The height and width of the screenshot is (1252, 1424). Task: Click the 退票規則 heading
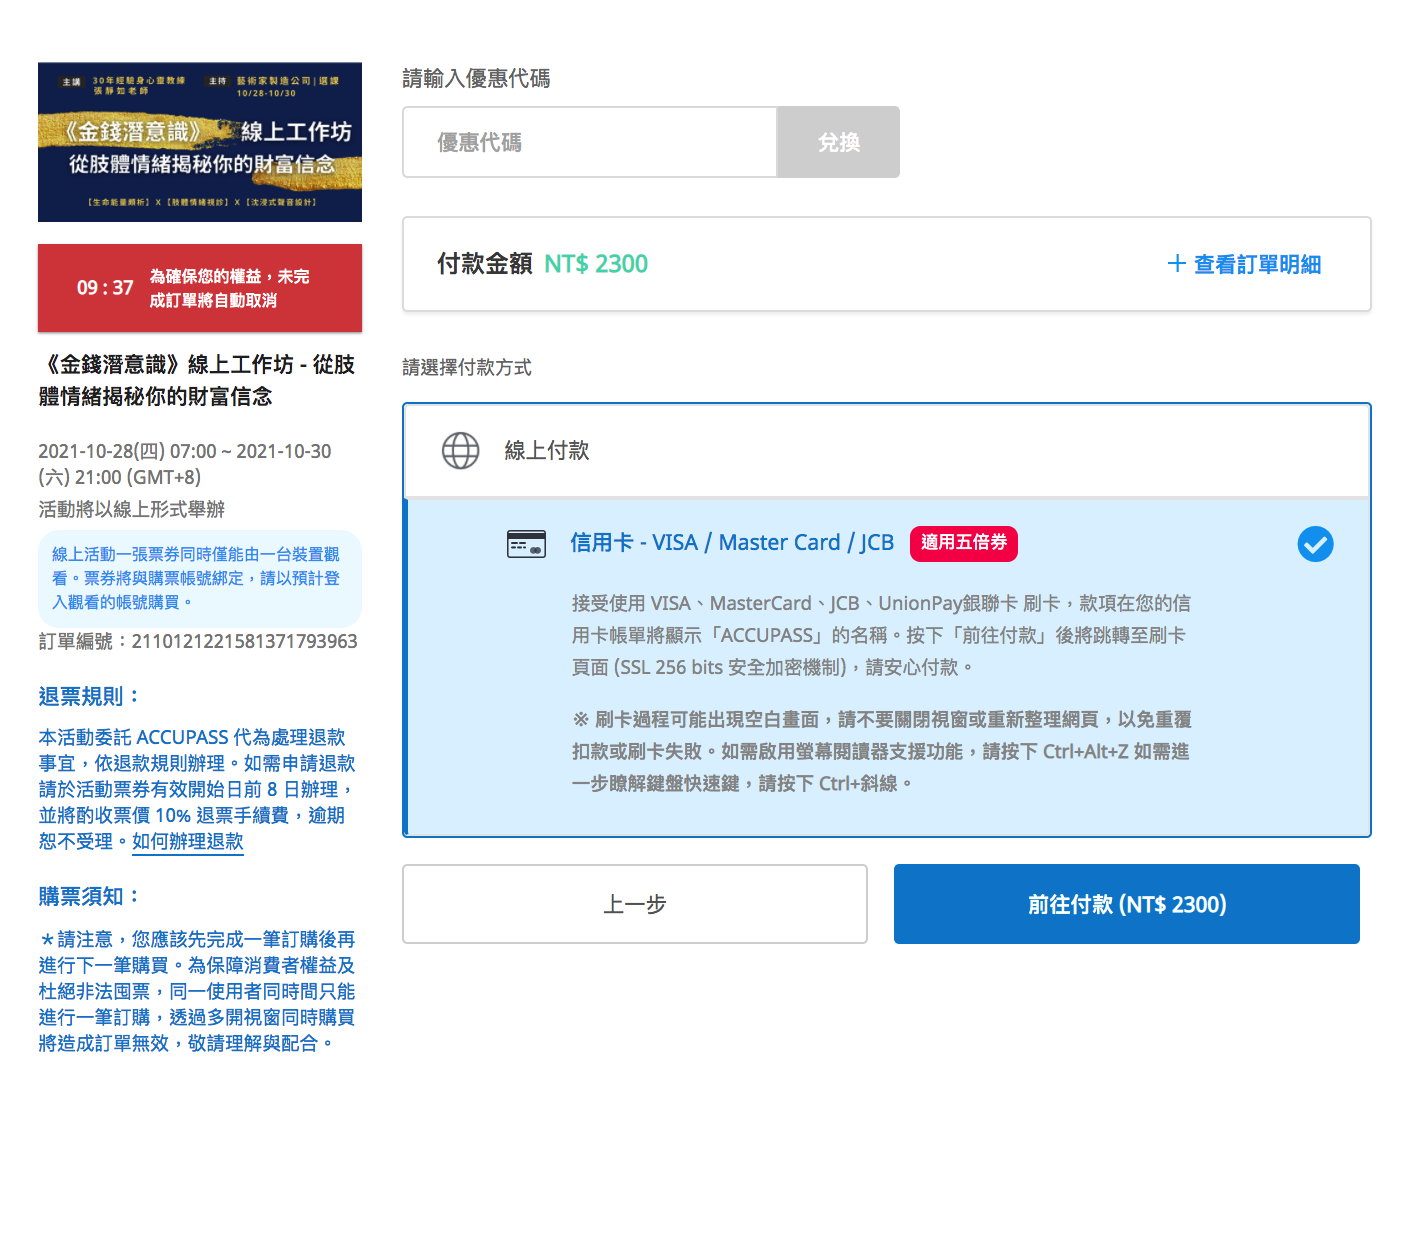click(x=89, y=697)
